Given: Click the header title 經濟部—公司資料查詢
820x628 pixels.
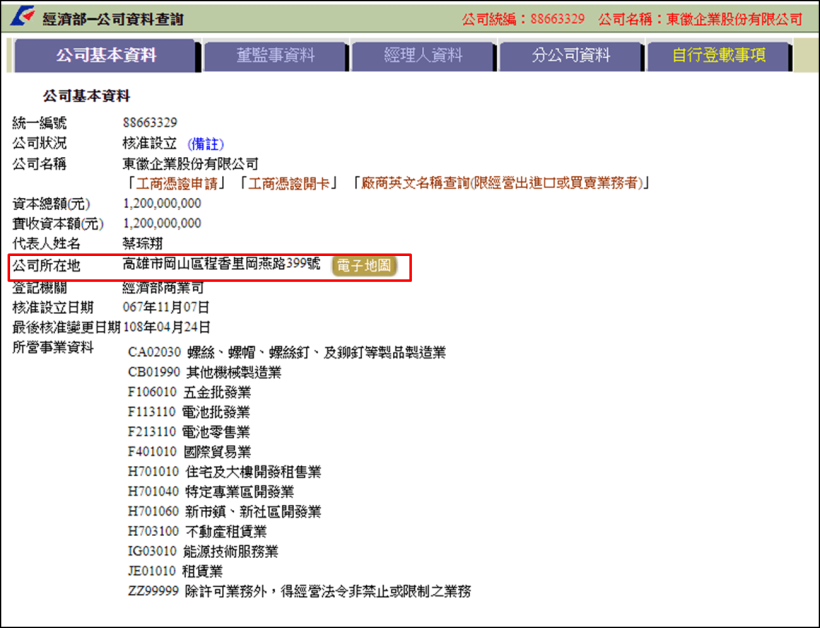Looking at the screenshot, I should click(113, 19).
